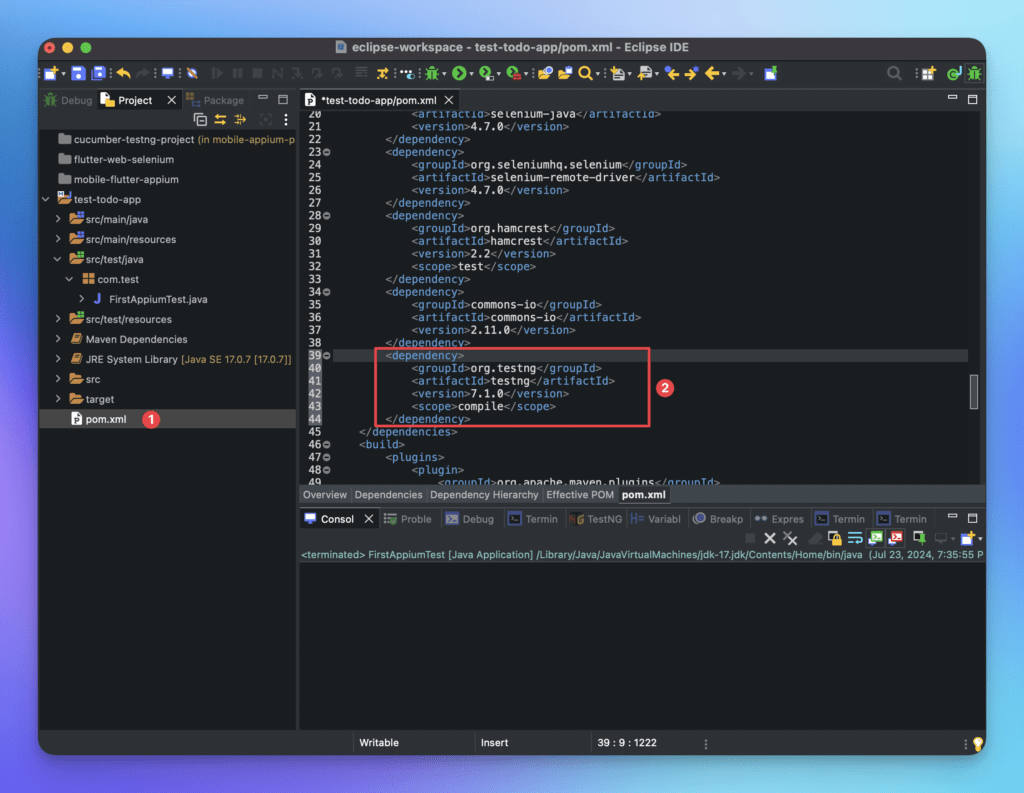Click the Coverage run toolbar icon

[486, 73]
